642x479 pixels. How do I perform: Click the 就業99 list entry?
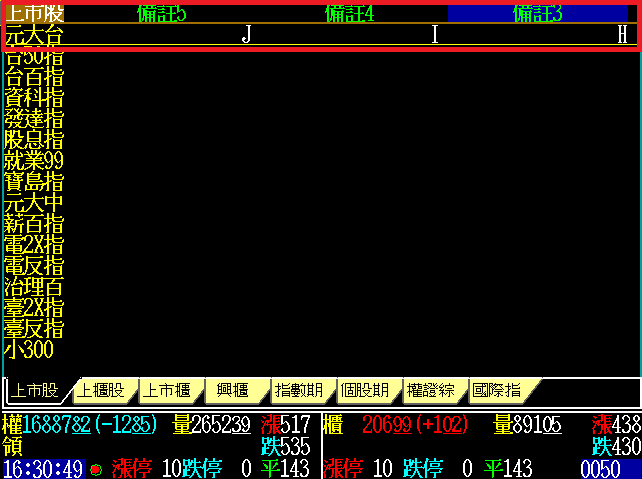[x=34, y=161]
